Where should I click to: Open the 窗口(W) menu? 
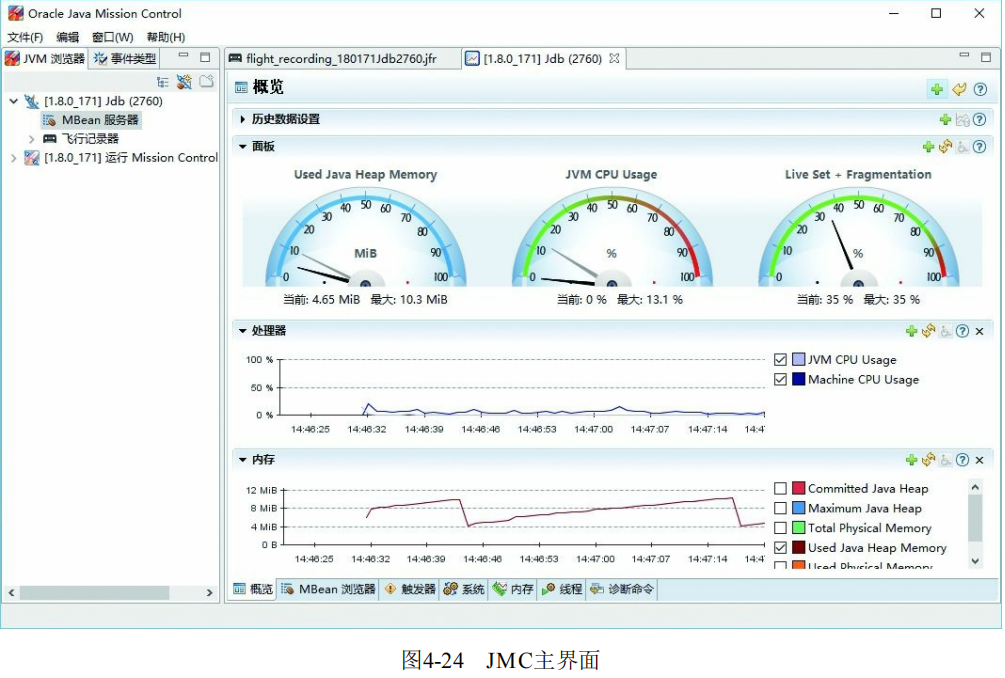tap(110, 36)
